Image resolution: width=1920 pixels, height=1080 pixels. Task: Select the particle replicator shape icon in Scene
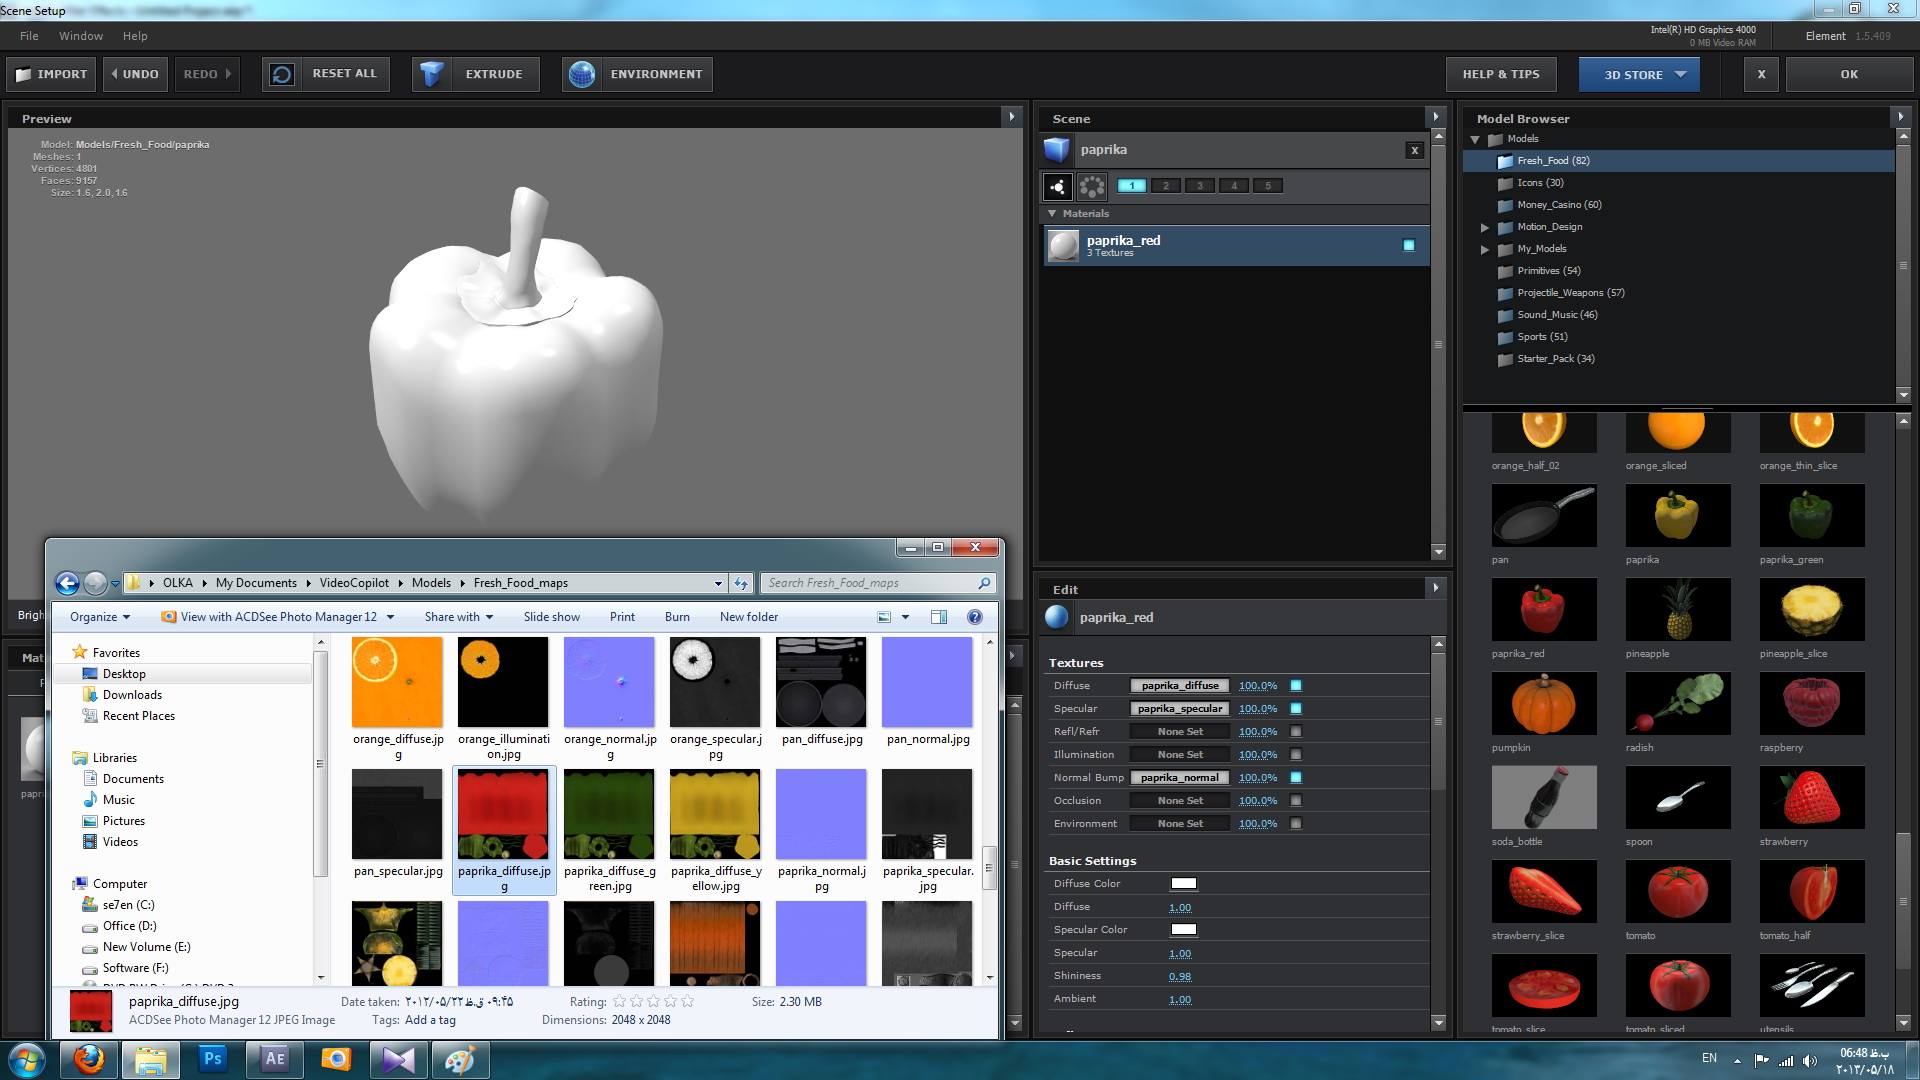[1057, 186]
